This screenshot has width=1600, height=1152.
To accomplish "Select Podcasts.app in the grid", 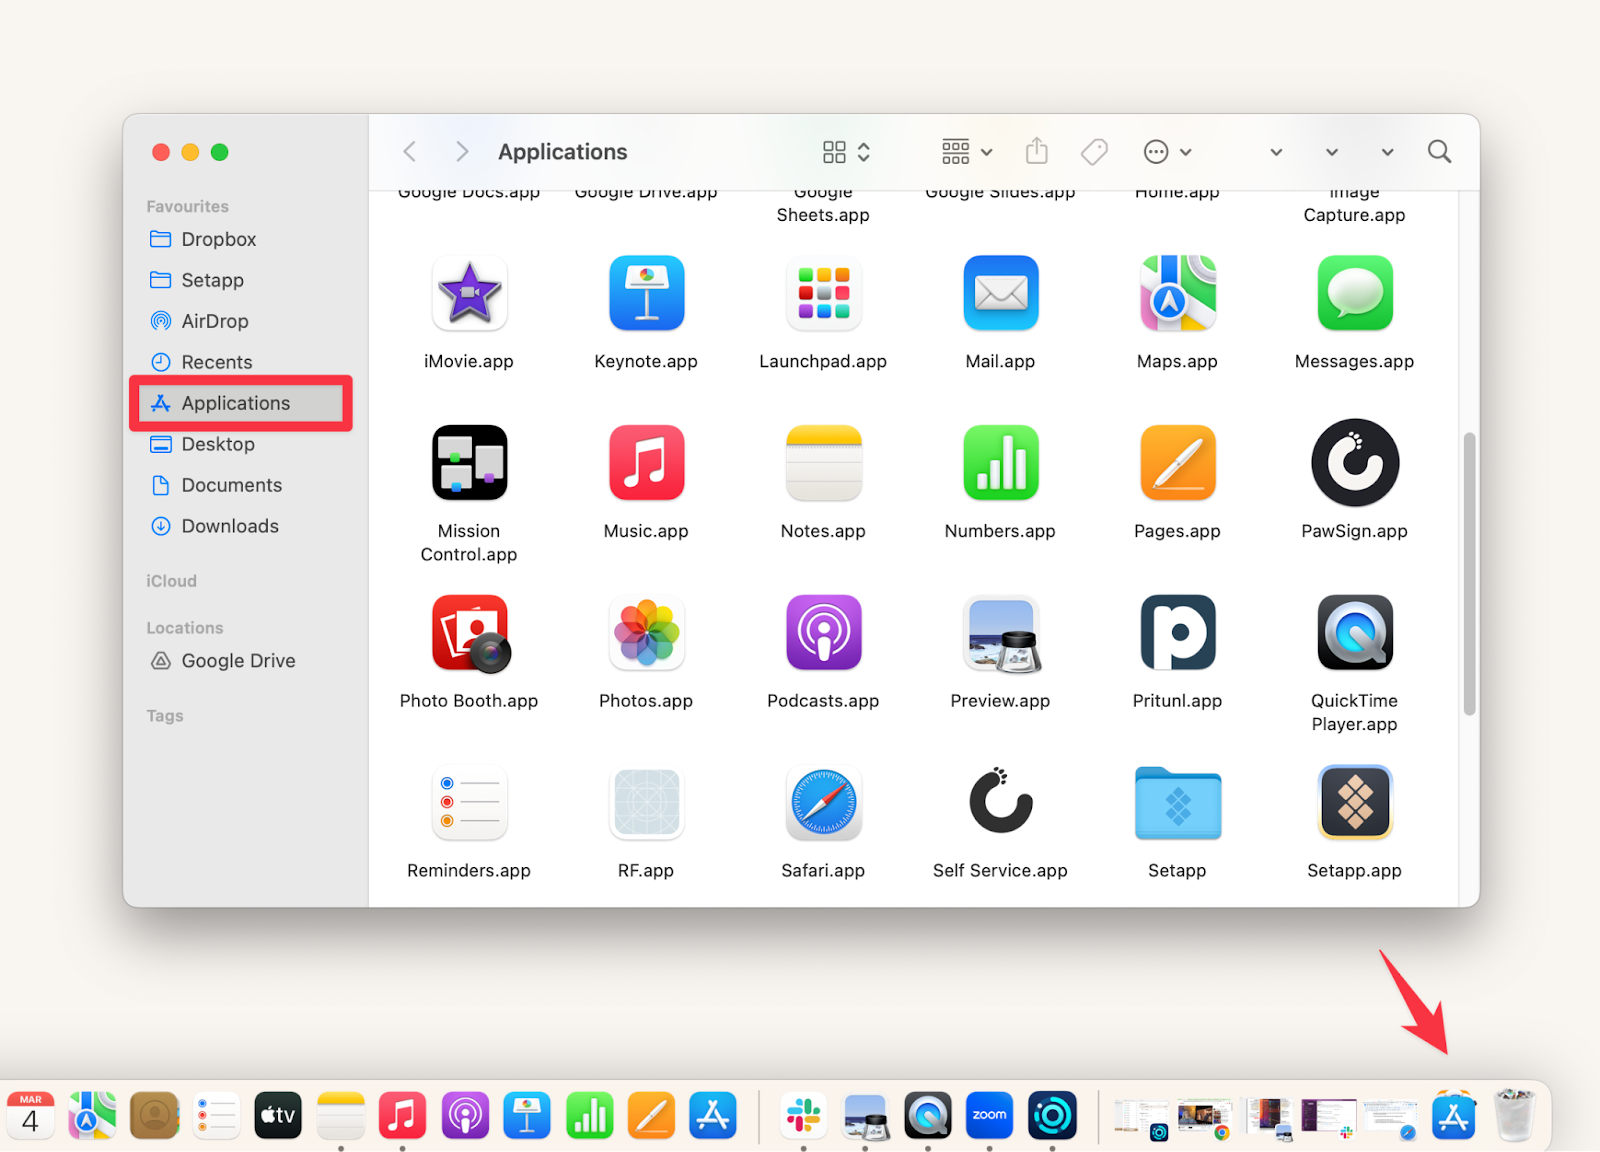I will coord(823,633).
